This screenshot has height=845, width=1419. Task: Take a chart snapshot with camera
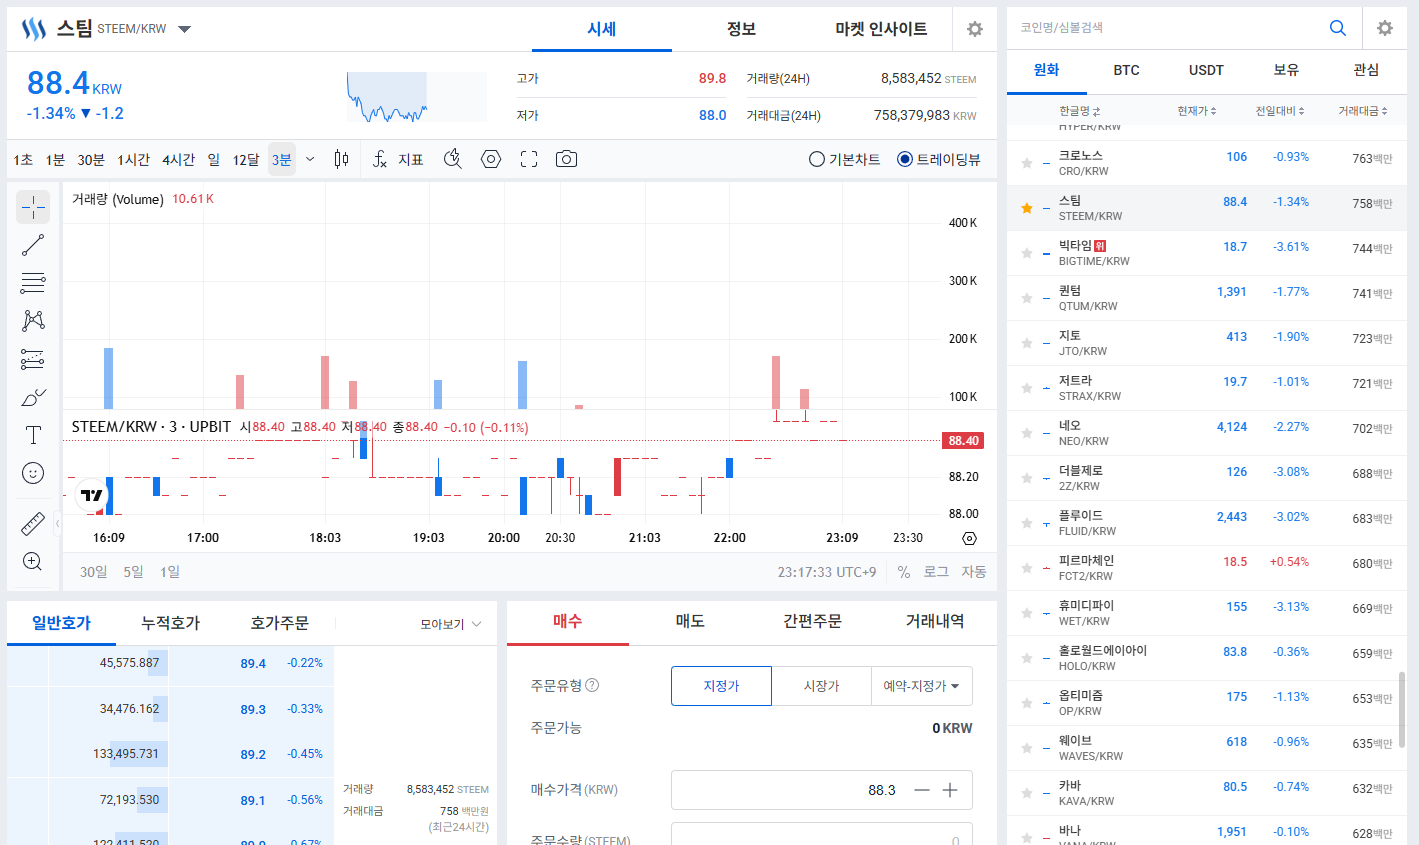[566, 159]
